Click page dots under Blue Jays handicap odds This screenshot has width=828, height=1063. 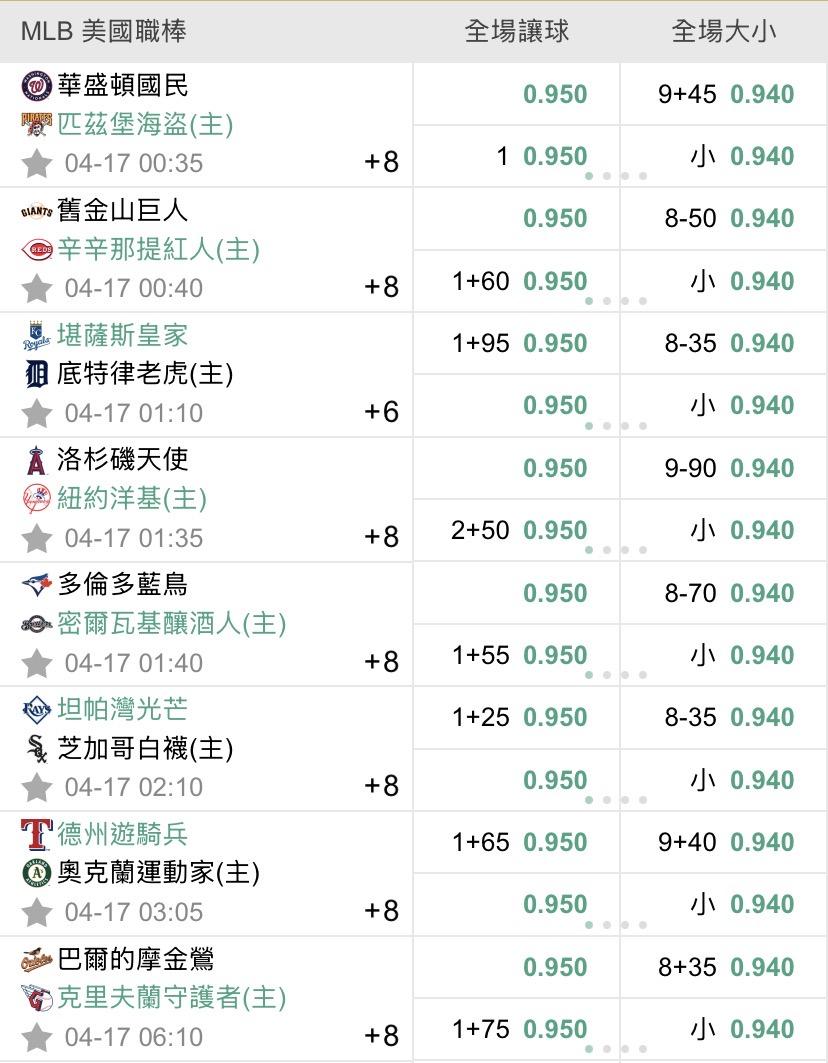(x=616, y=675)
